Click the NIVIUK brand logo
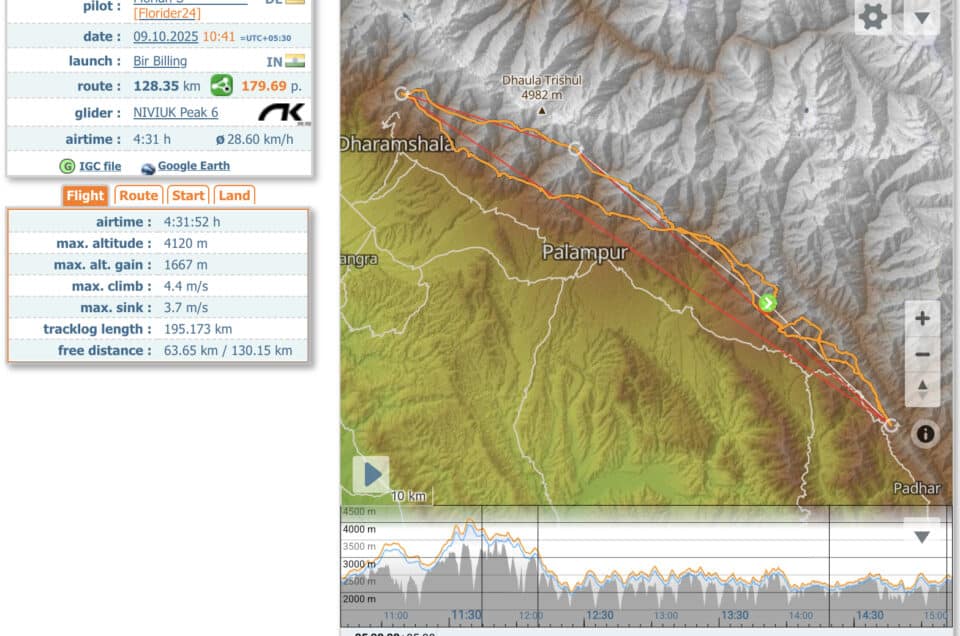This screenshot has width=960, height=636. (284, 112)
